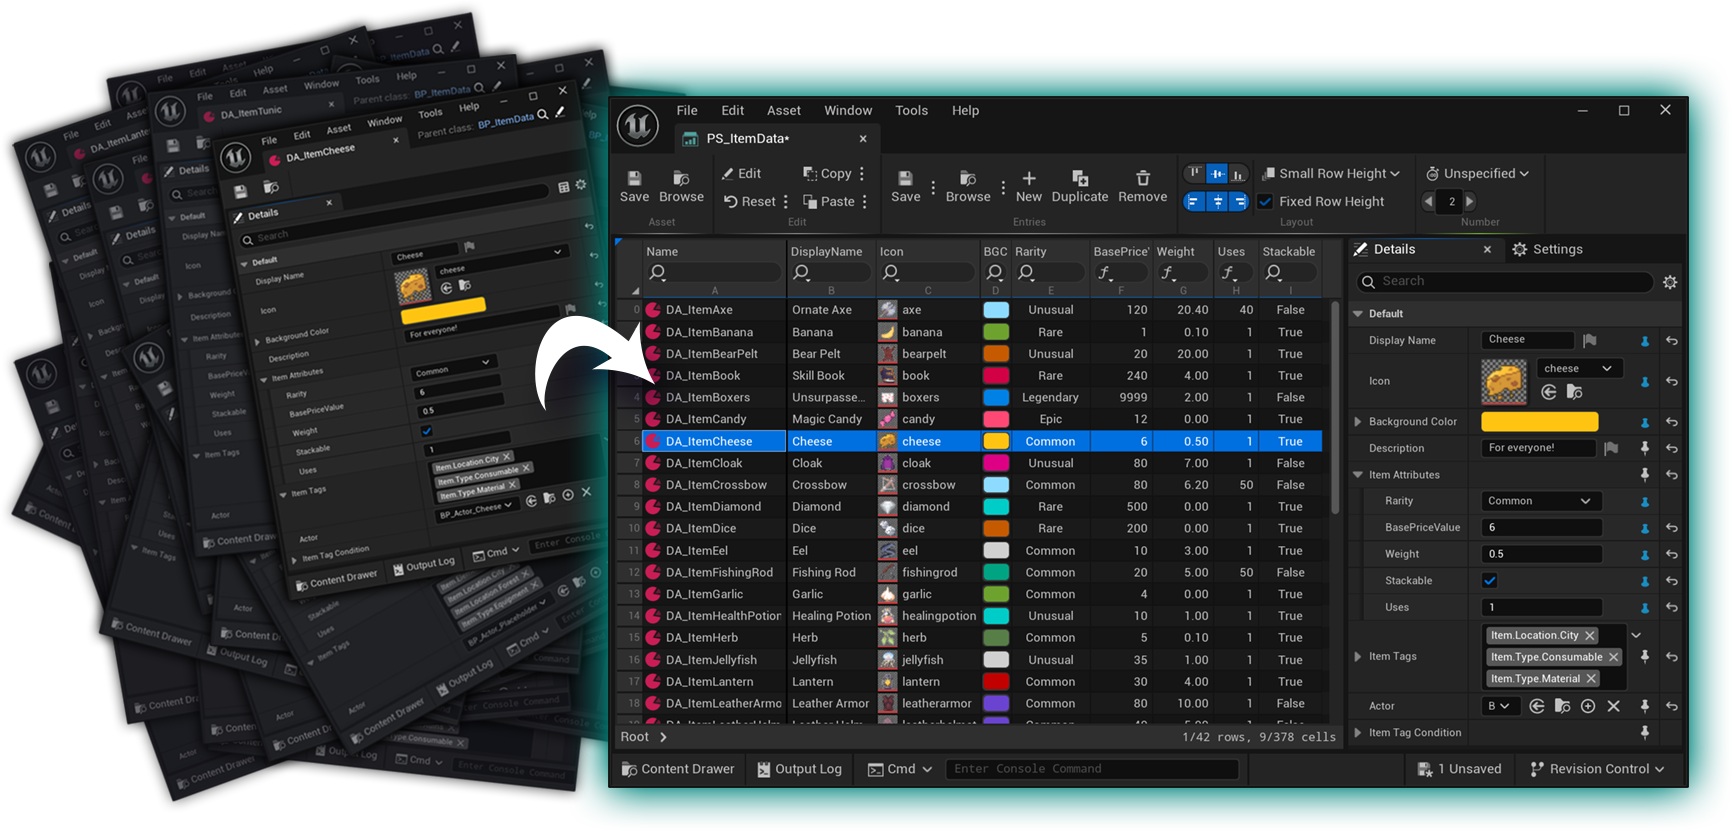Click the Remove entry trash icon
Screen dimensions: 1732x831
coord(1142,179)
